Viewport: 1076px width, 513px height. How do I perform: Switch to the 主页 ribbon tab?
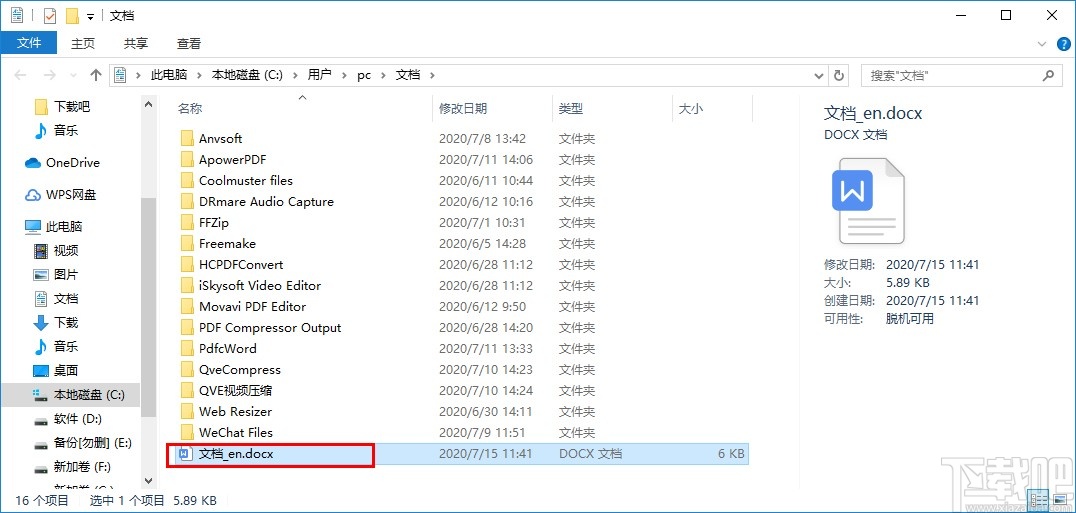(x=83, y=43)
